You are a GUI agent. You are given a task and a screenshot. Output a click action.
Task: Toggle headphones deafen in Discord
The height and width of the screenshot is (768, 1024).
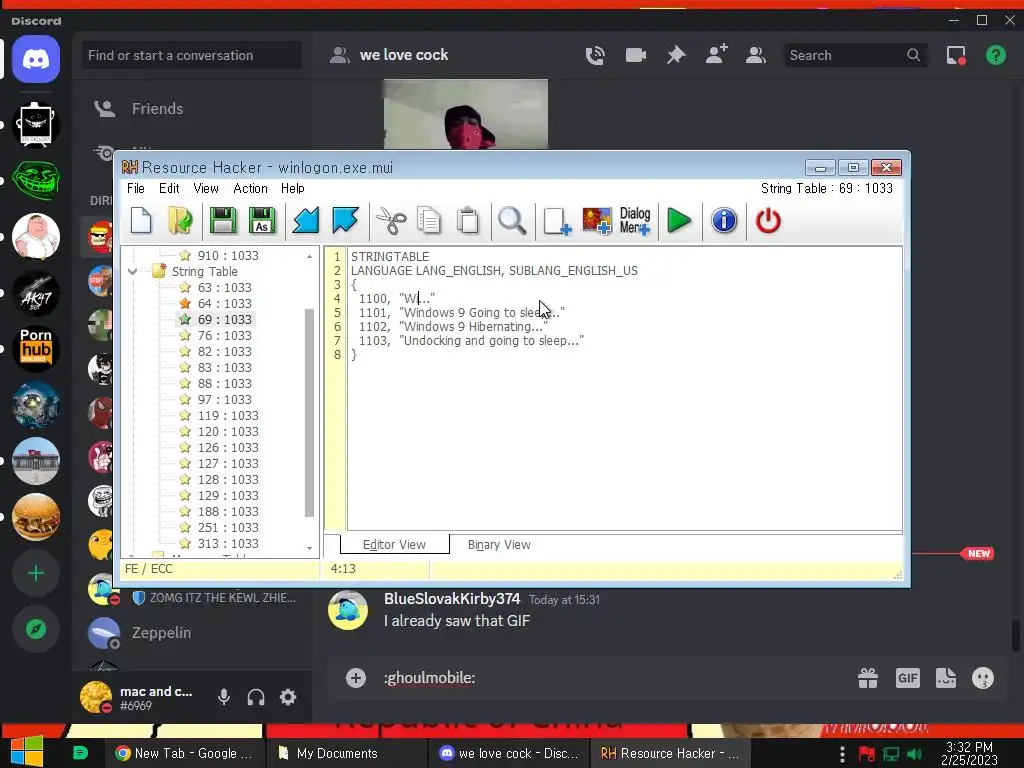click(x=256, y=697)
